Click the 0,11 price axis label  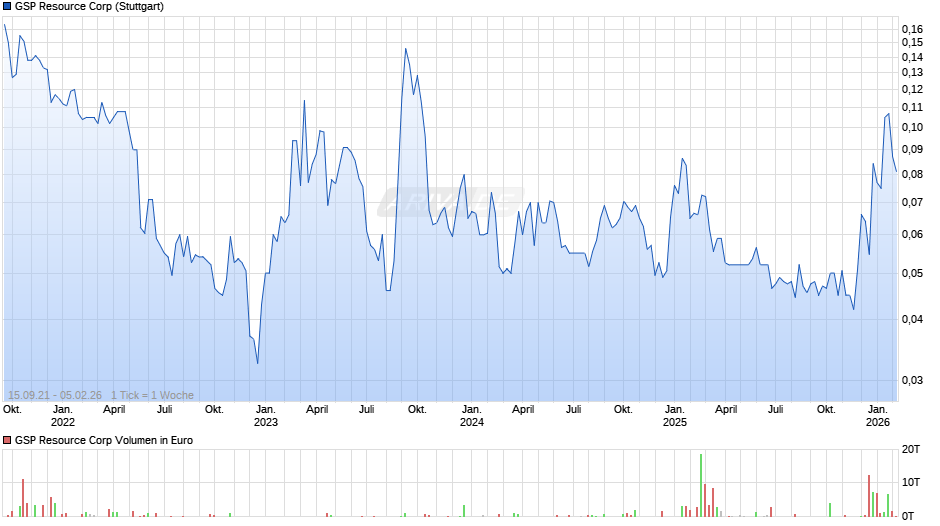pyautogui.click(x=912, y=107)
